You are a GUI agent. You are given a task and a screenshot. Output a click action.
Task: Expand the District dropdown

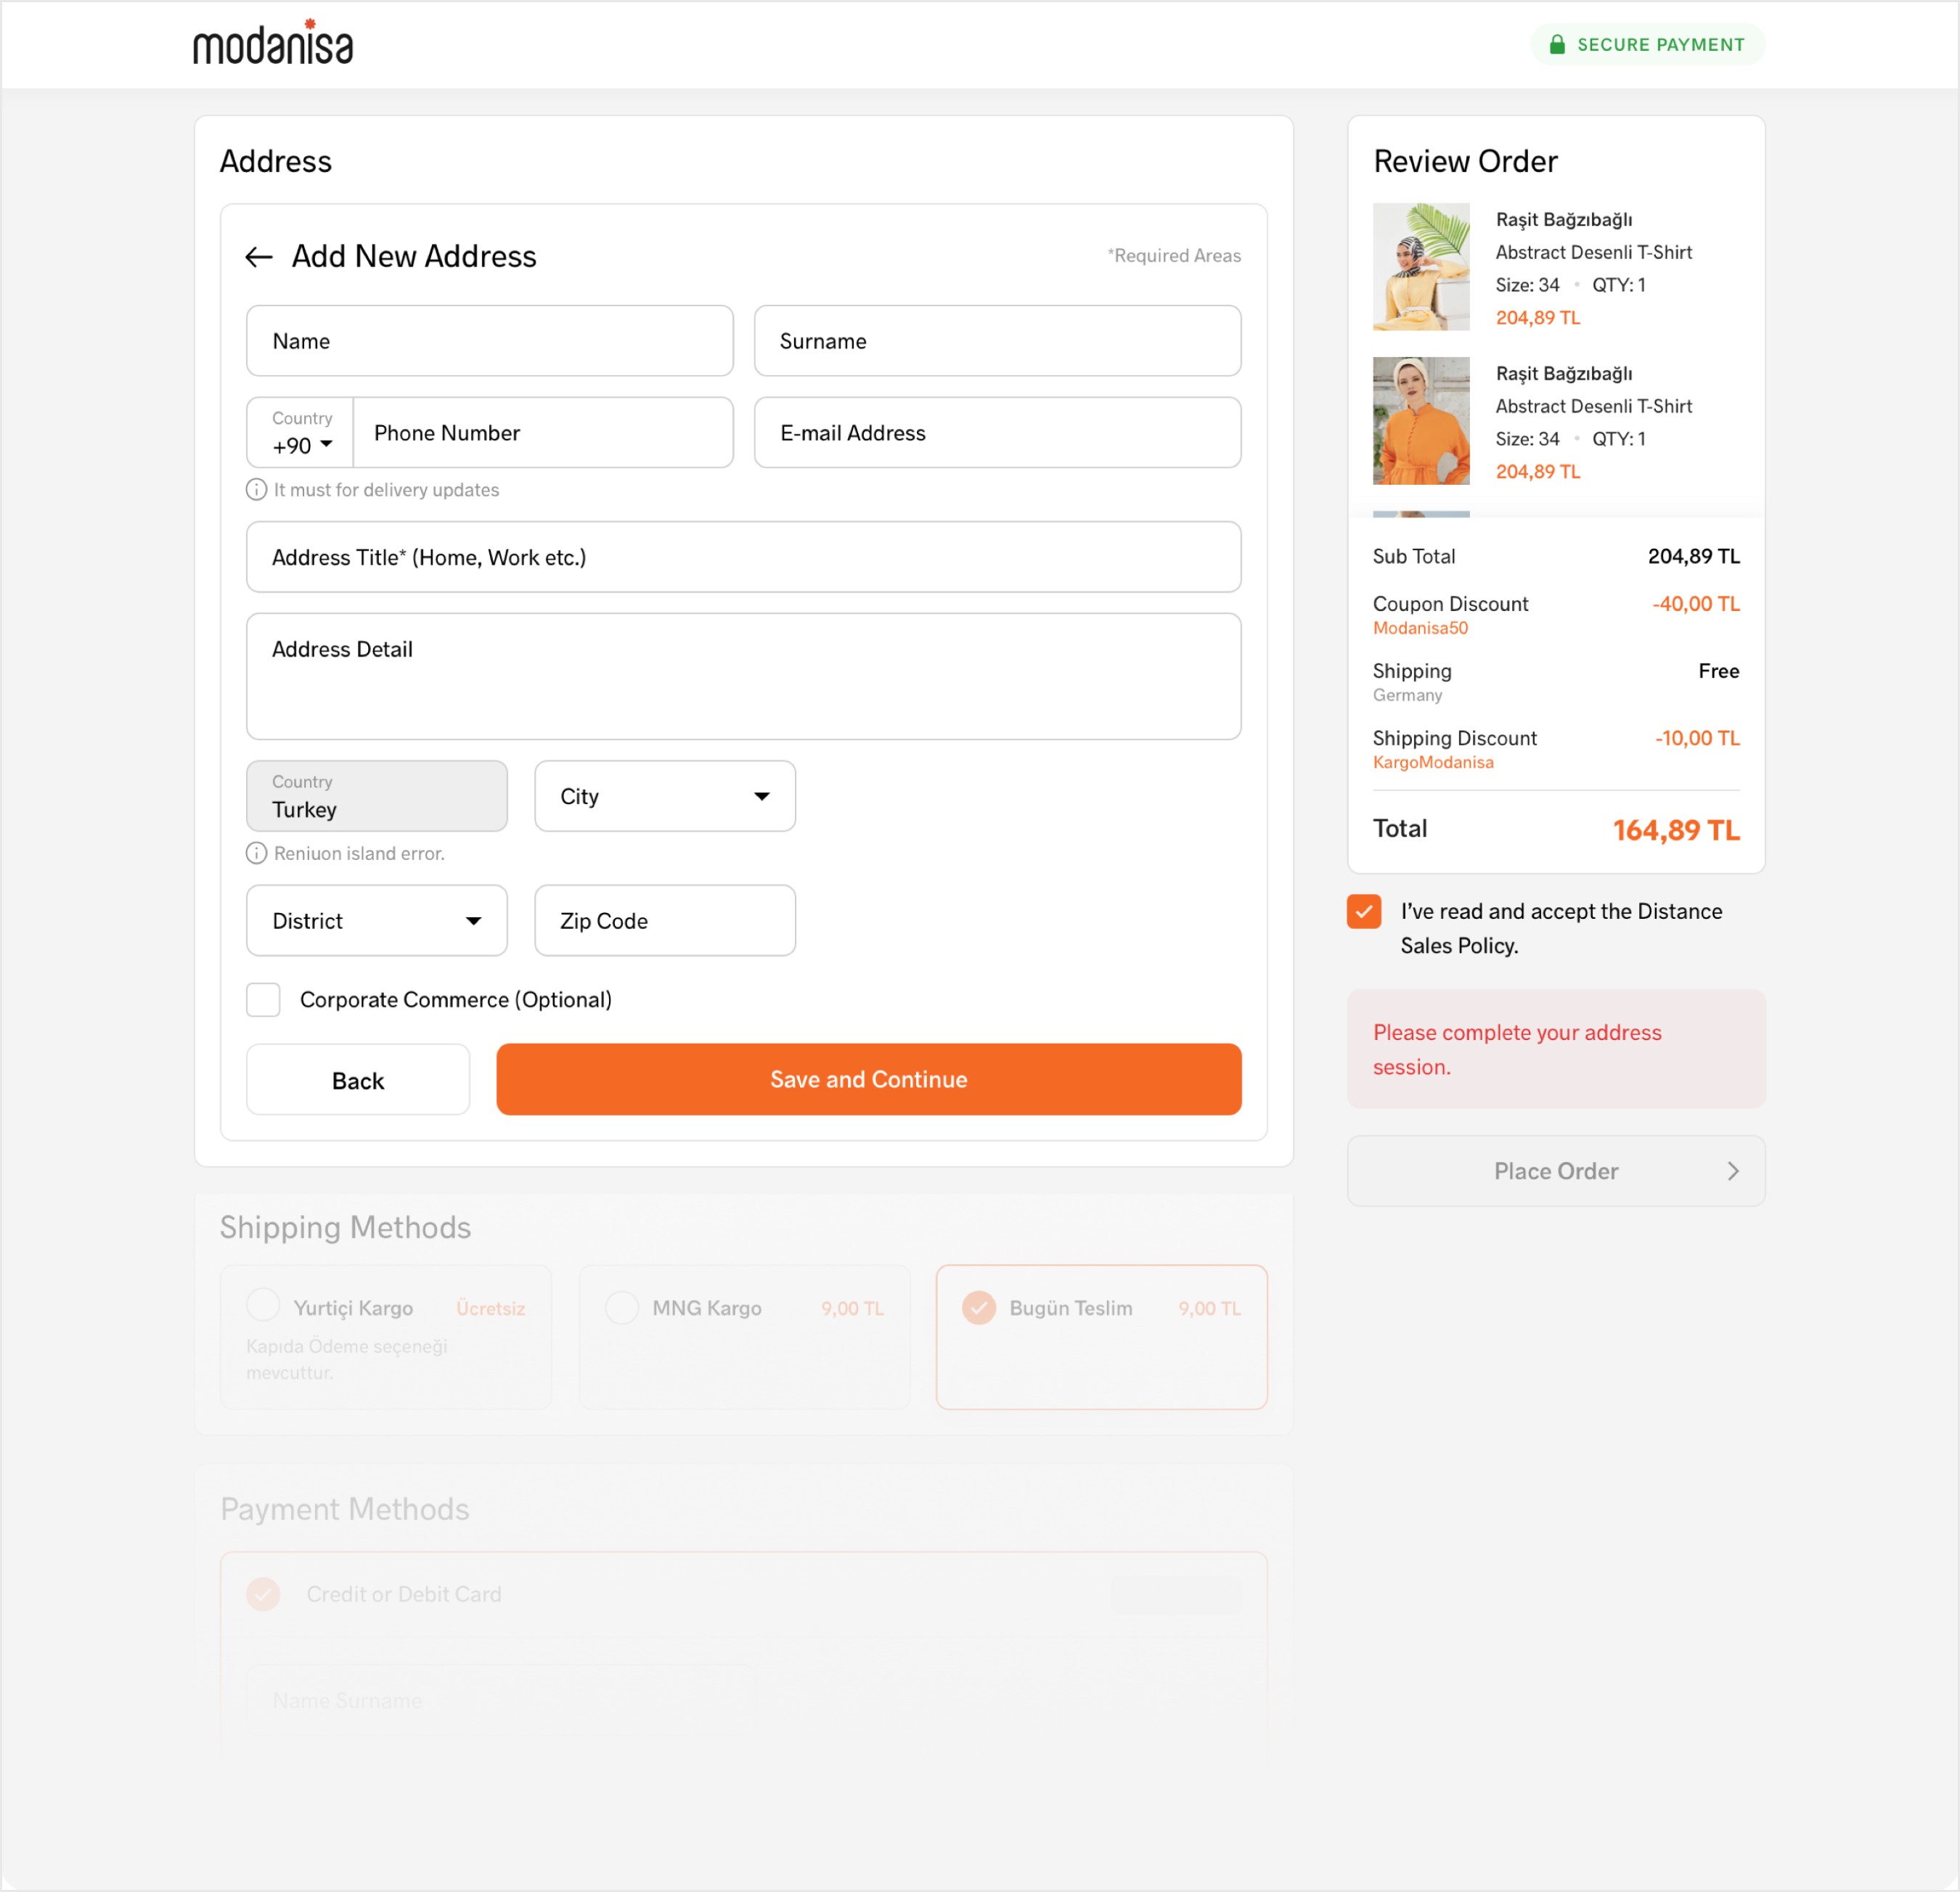376,920
